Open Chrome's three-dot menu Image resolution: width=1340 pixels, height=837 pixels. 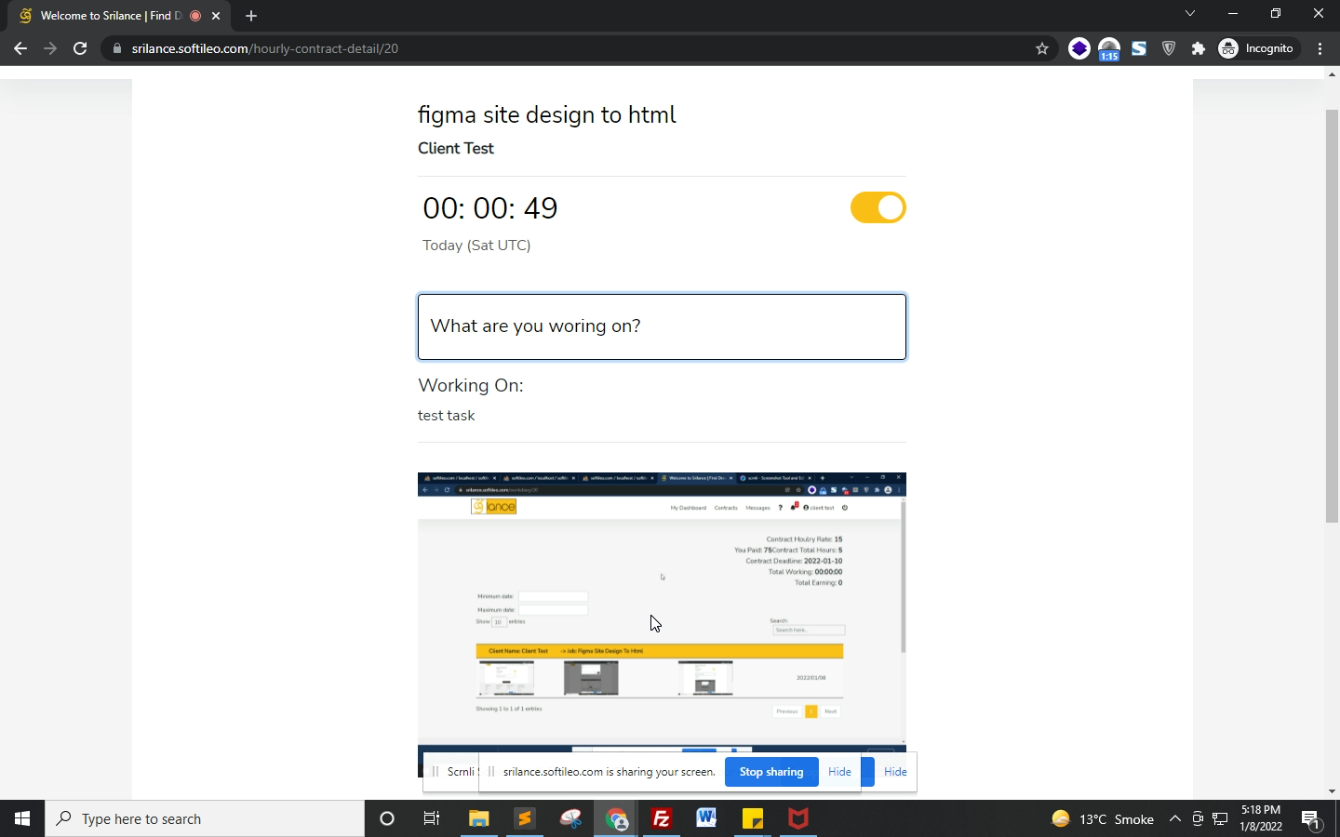(x=1320, y=48)
